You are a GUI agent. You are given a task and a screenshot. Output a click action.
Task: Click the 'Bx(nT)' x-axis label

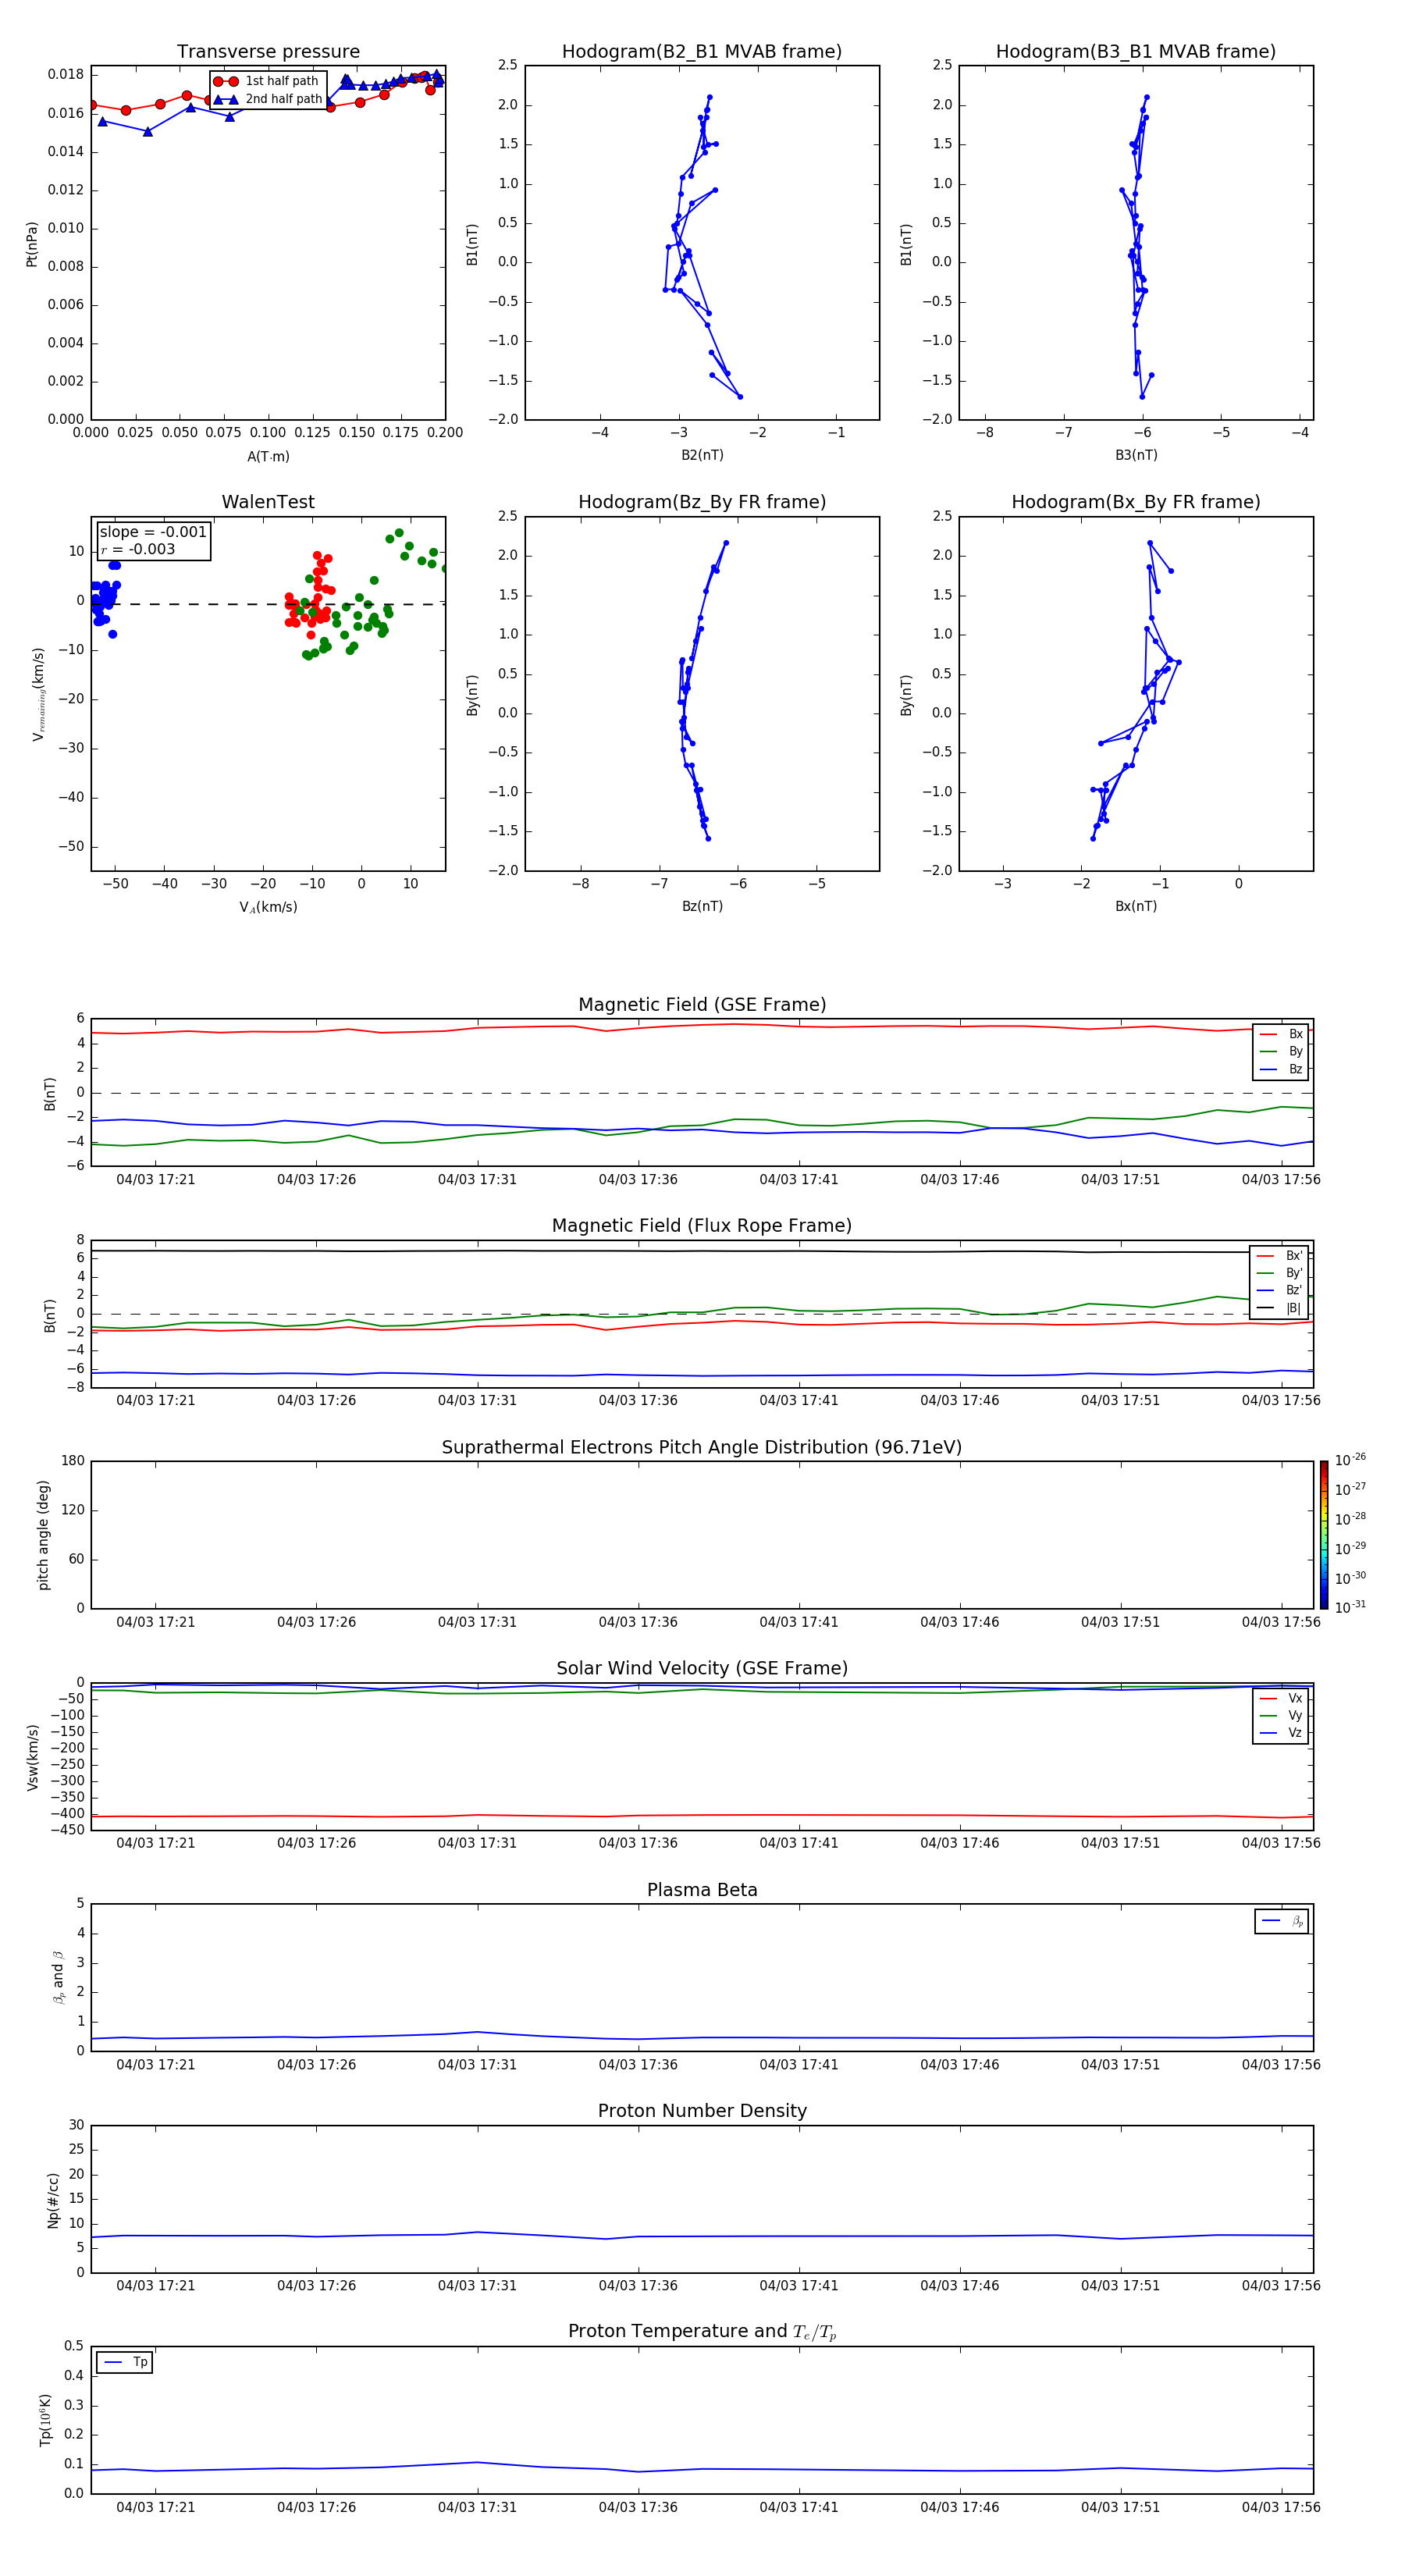point(1136,906)
